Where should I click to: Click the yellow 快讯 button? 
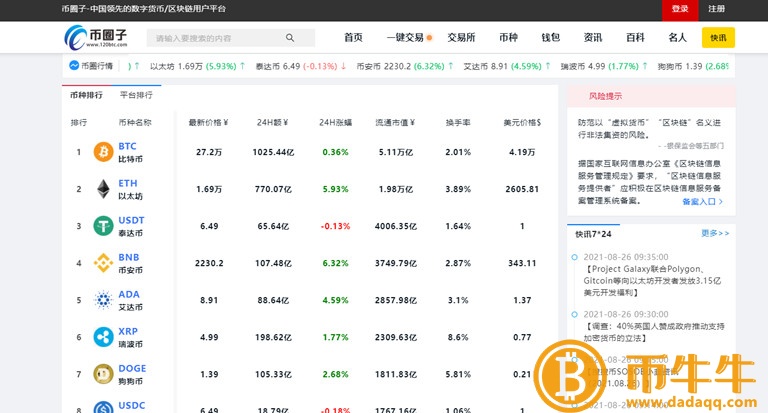718,38
